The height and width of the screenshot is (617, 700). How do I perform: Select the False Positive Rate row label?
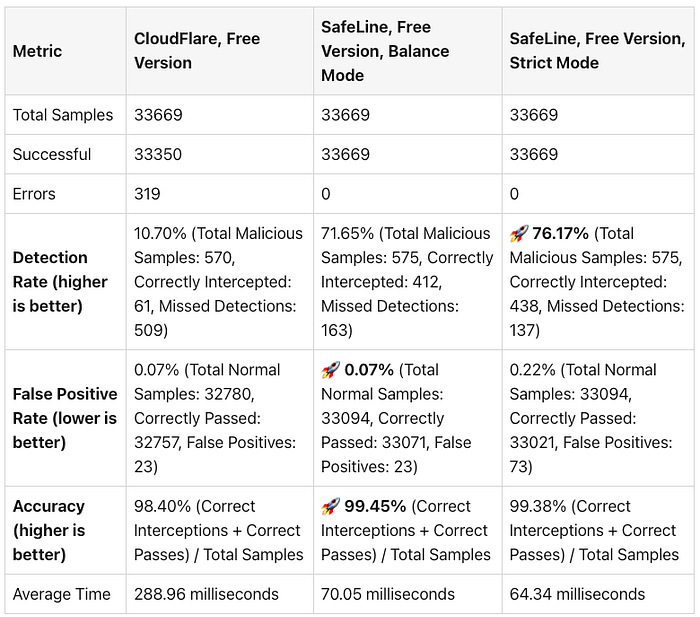pyautogui.click(x=66, y=418)
